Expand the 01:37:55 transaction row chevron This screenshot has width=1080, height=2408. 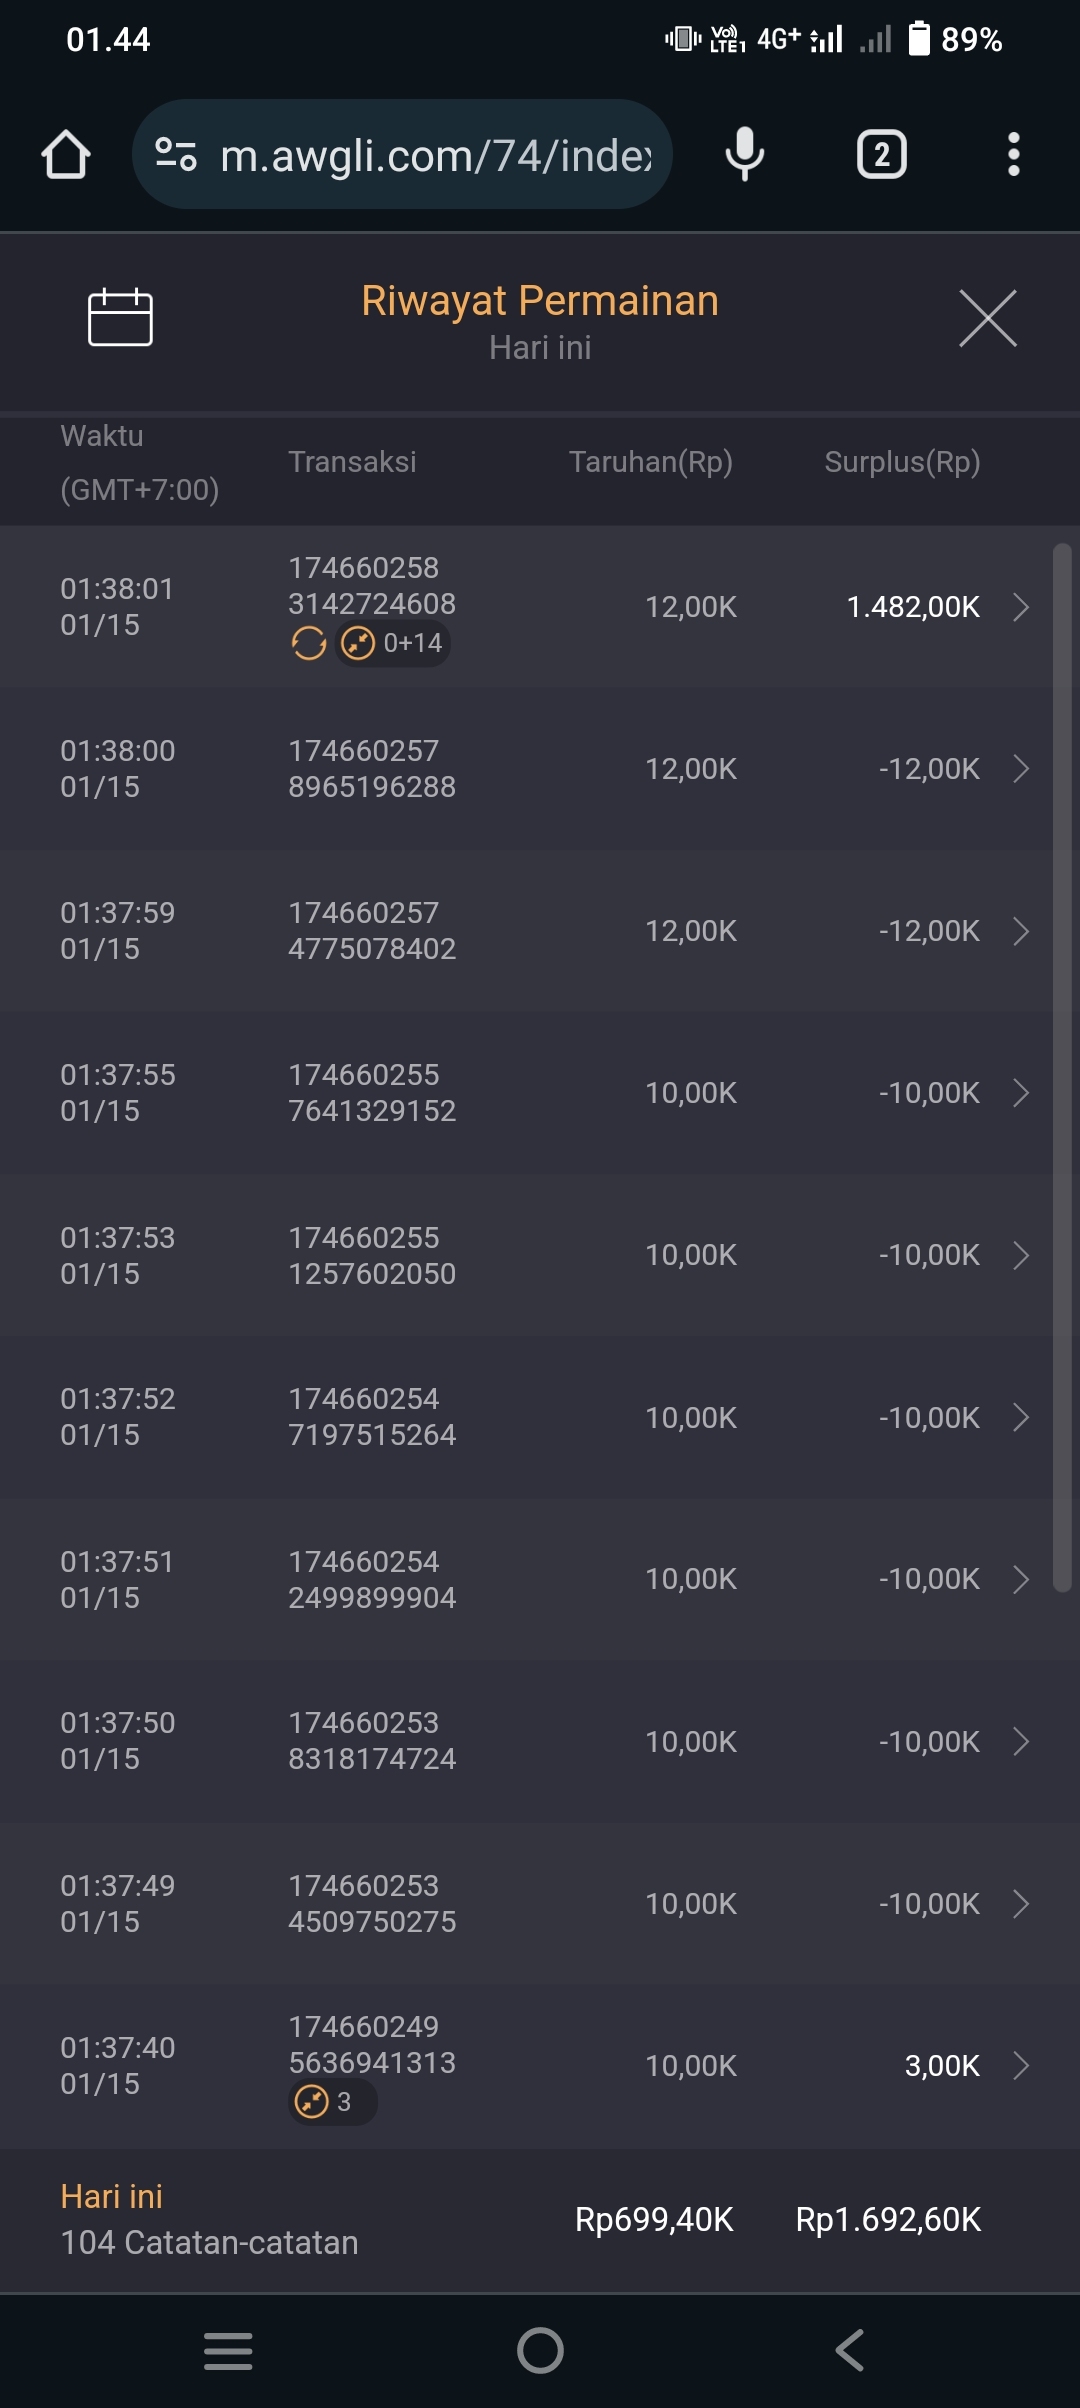click(x=1021, y=1093)
